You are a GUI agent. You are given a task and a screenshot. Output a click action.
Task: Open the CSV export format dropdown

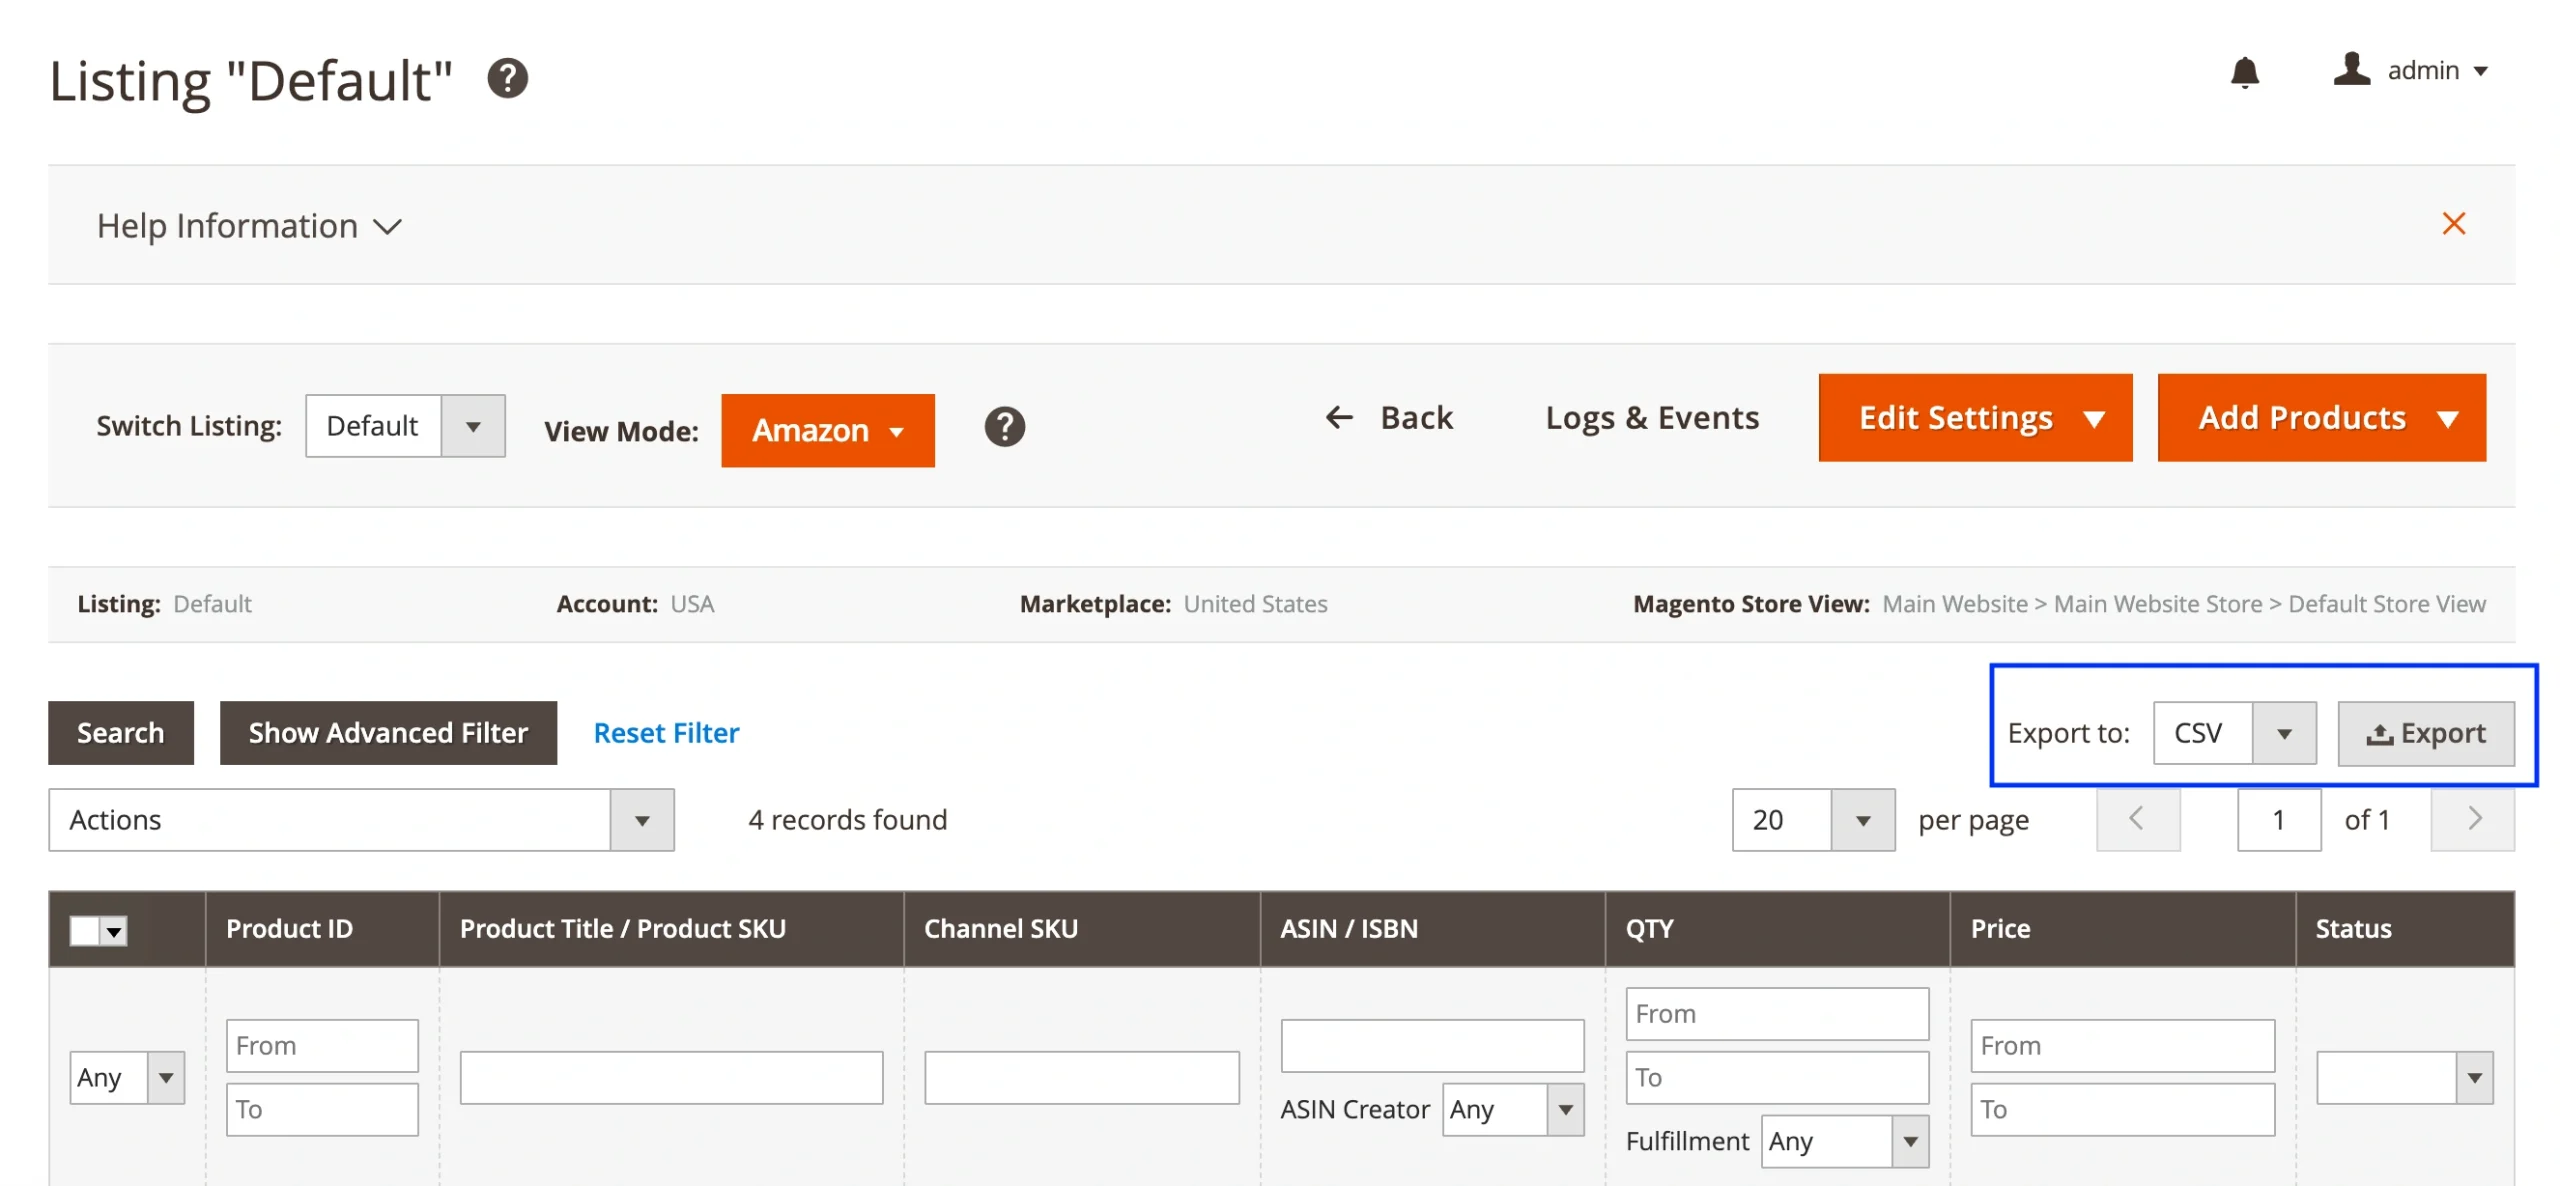pyautogui.click(x=2285, y=733)
